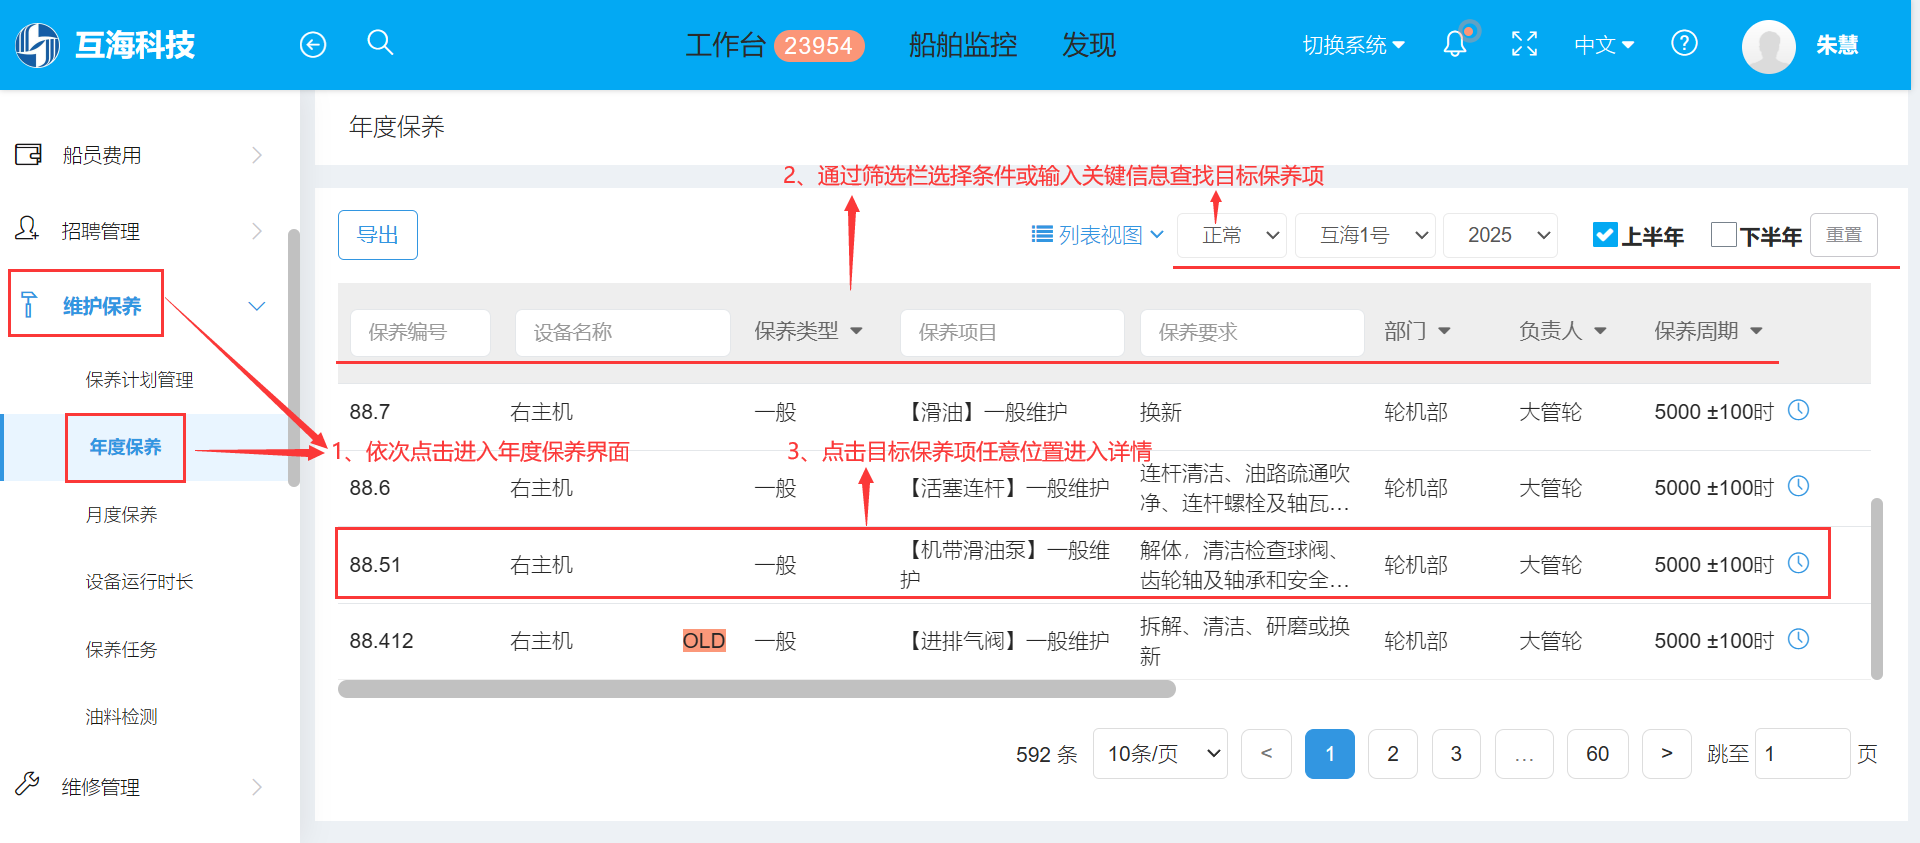Click the list view icon beside 列表视图
1920x843 pixels.
[1042, 234]
